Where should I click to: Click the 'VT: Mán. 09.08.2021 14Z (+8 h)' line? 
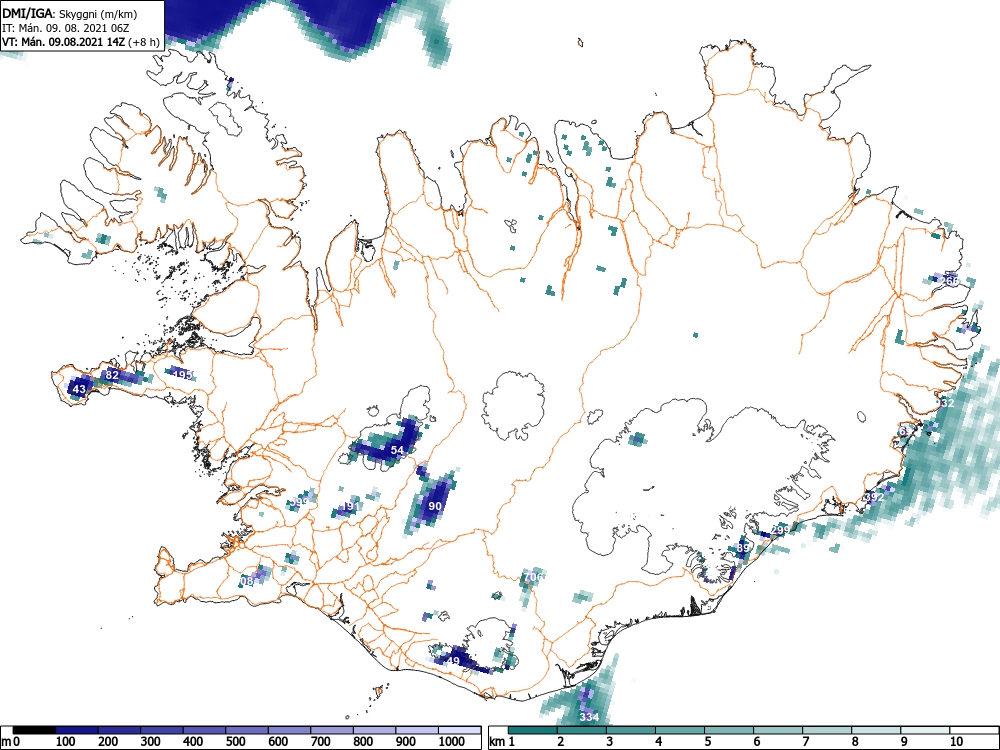[x=81, y=42]
